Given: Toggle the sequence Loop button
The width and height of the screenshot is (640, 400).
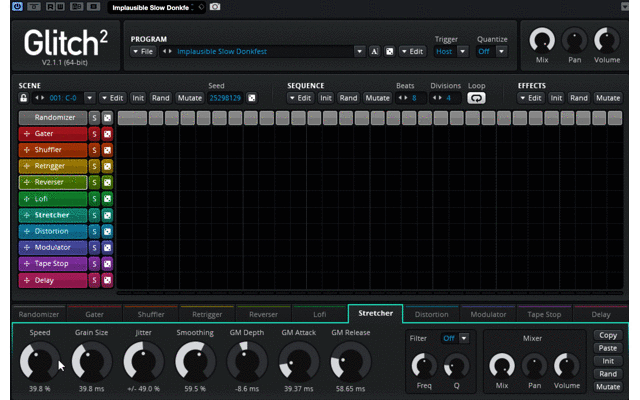Looking at the screenshot, I should pyautogui.click(x=476, y=98).
